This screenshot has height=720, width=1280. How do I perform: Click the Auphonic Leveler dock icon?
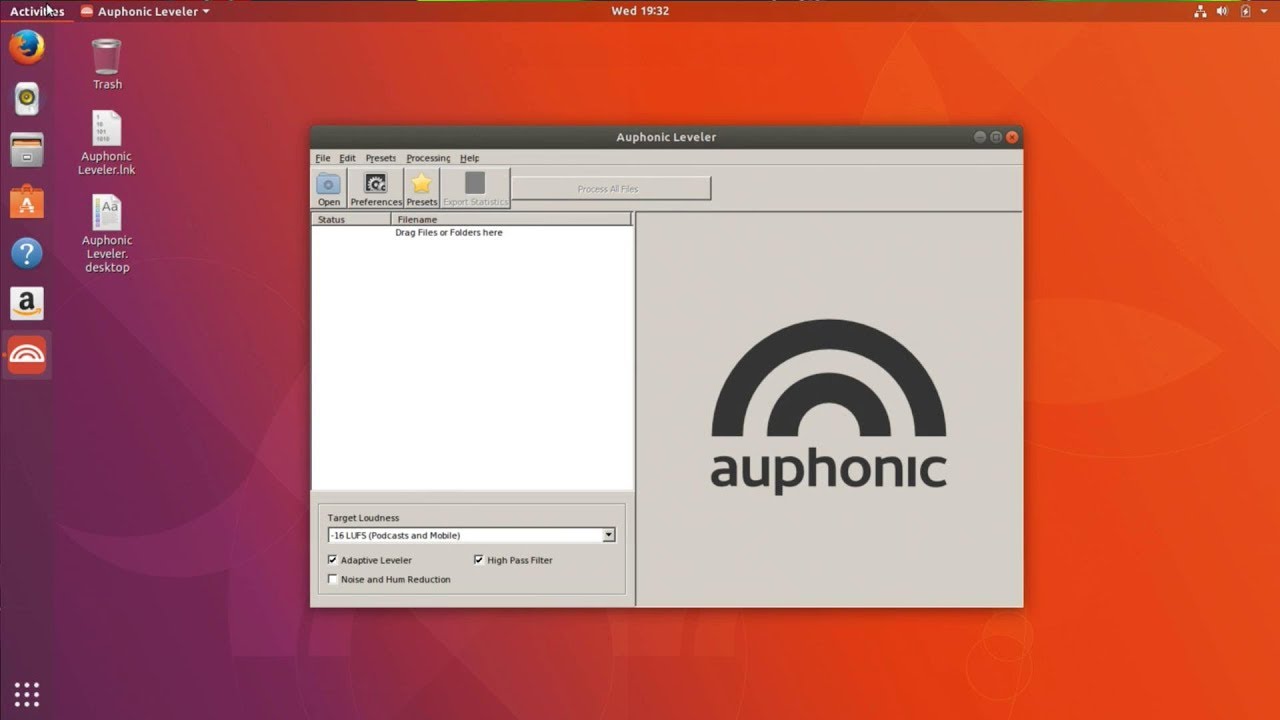[x=27, y=356]
